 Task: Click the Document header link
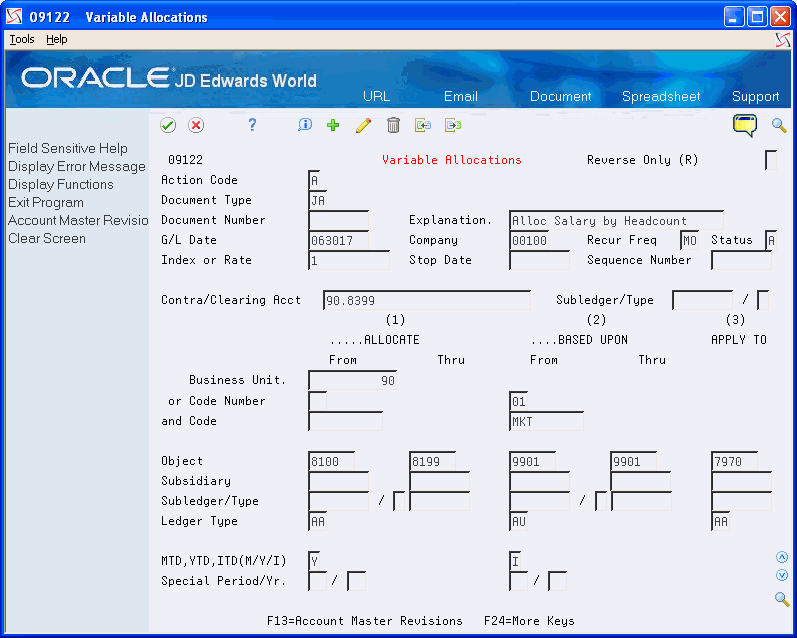[x=560, y=96]
